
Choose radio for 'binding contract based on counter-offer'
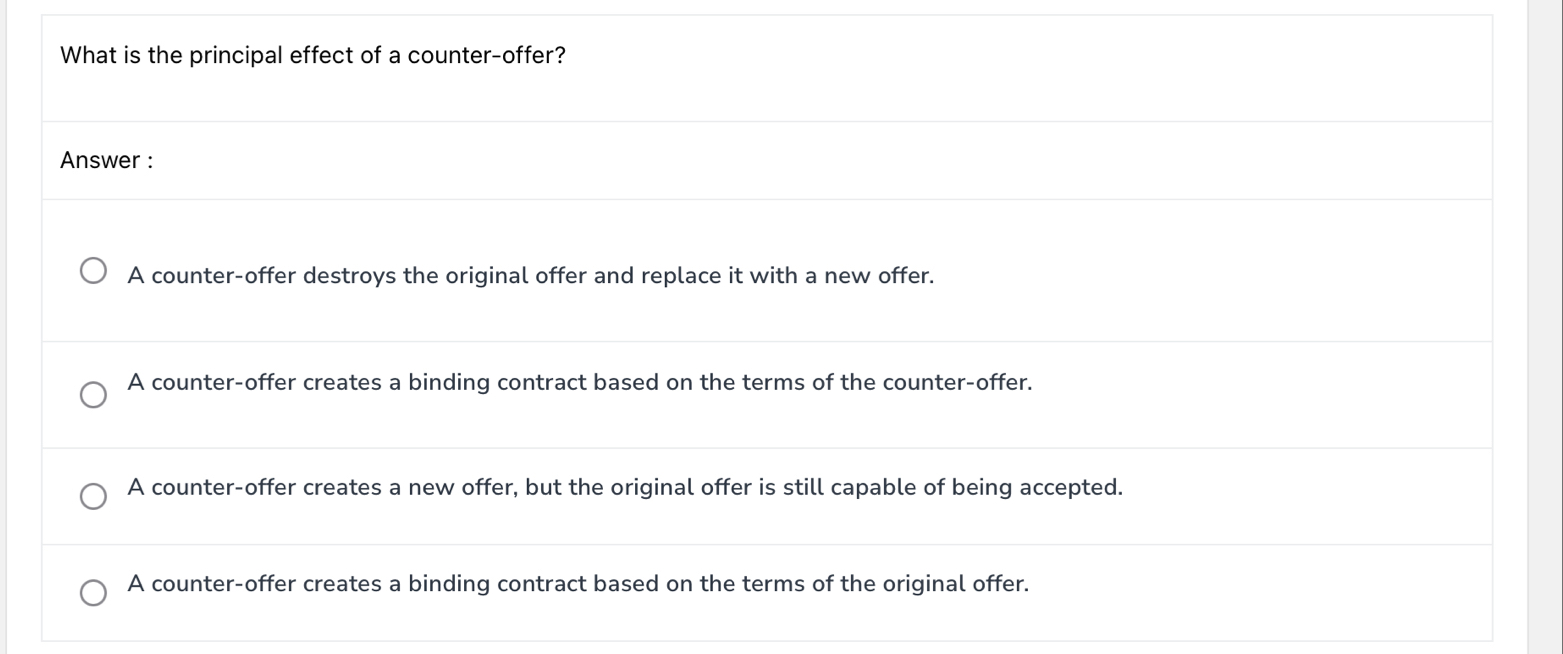click(93, 395)
